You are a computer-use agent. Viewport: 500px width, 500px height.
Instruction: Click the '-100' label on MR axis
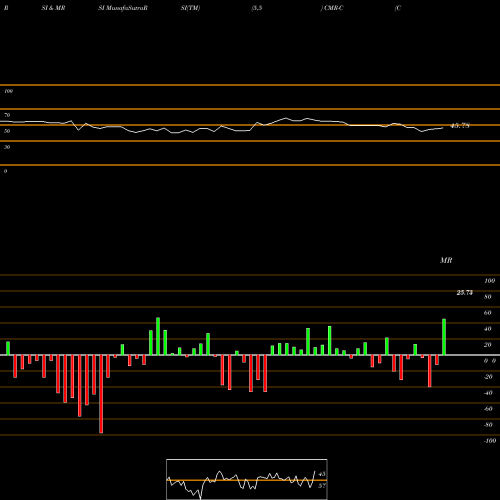click(490, 441)
